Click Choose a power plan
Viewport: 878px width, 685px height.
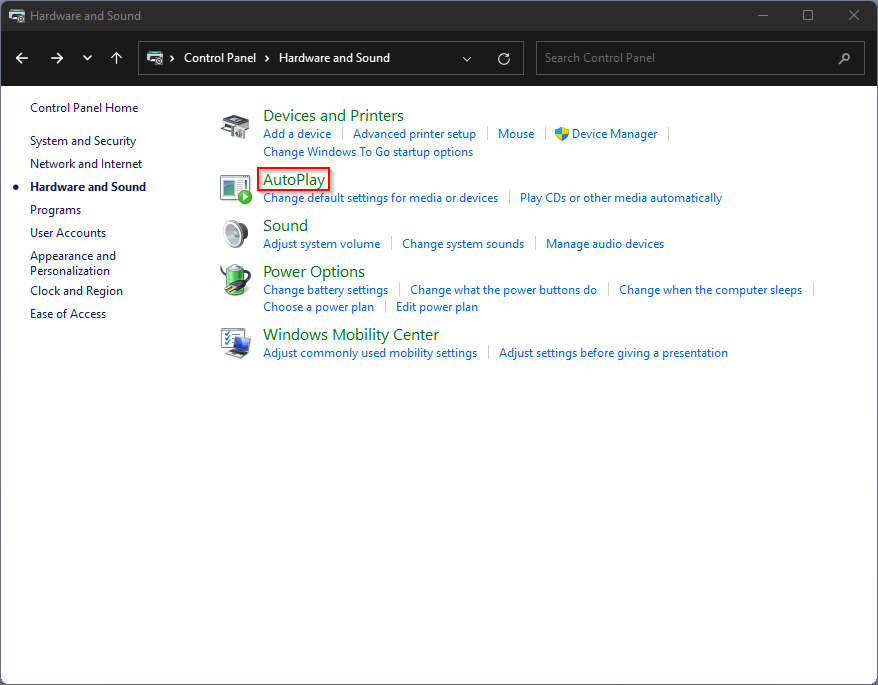(x=318, y=307)
